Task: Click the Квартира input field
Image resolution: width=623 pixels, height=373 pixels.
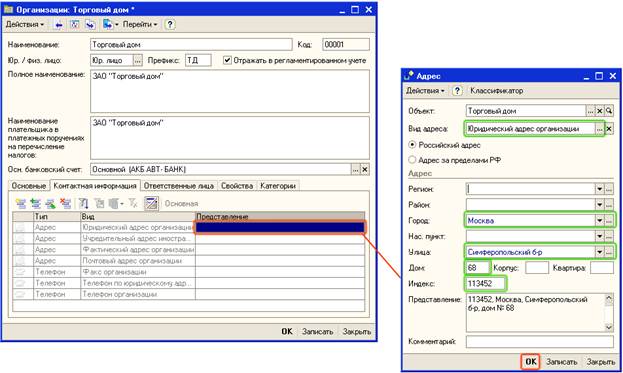Action: [602, 268]
